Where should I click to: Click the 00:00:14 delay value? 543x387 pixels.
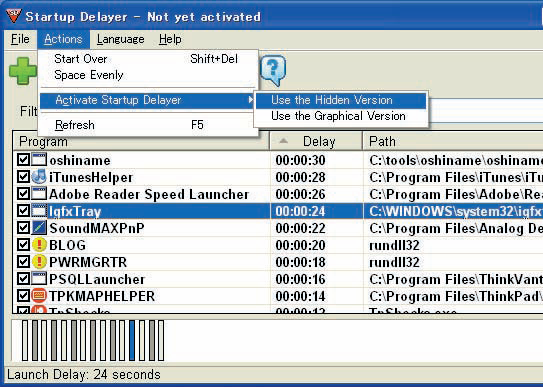point(300,296)
